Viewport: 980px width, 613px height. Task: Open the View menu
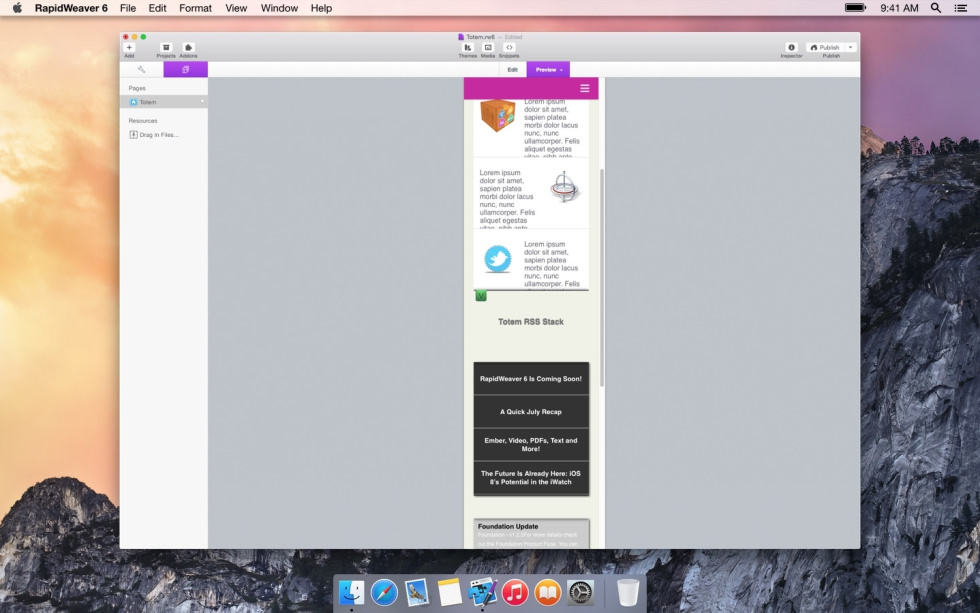(236, 8)
